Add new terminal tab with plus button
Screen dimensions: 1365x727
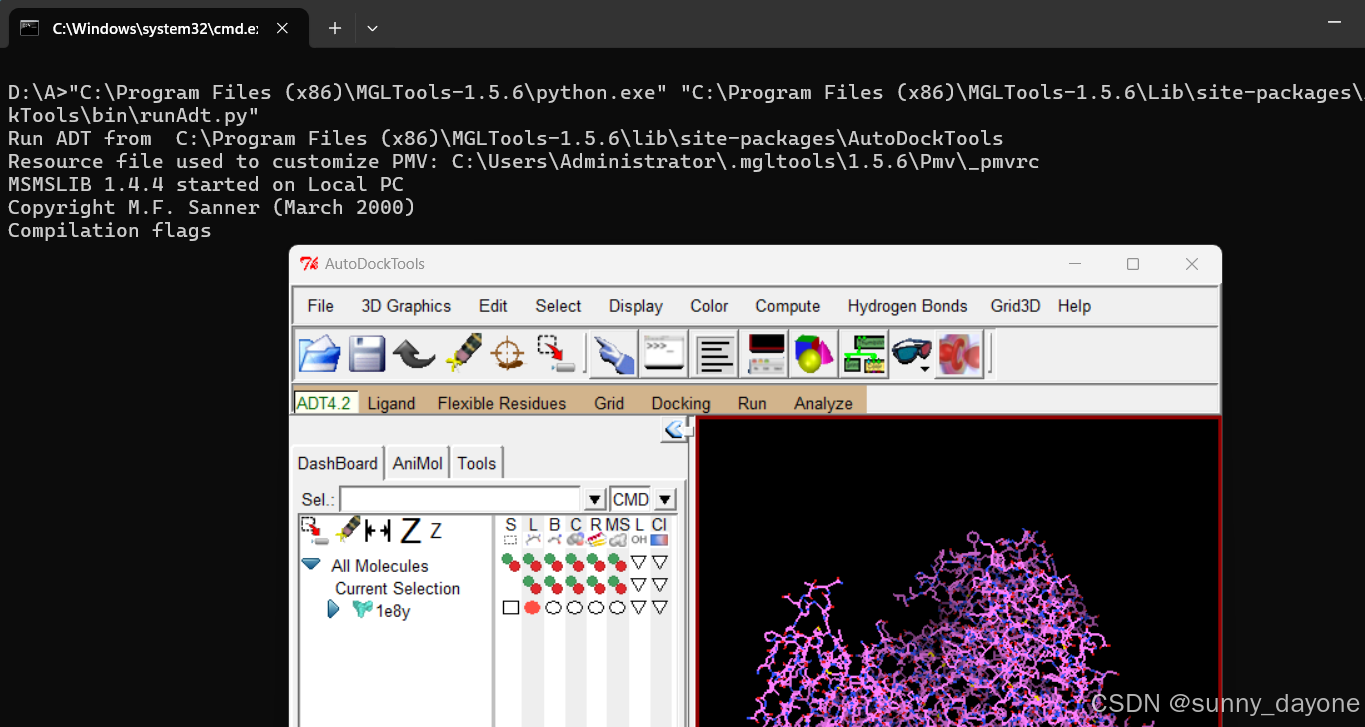click(335, 28)
